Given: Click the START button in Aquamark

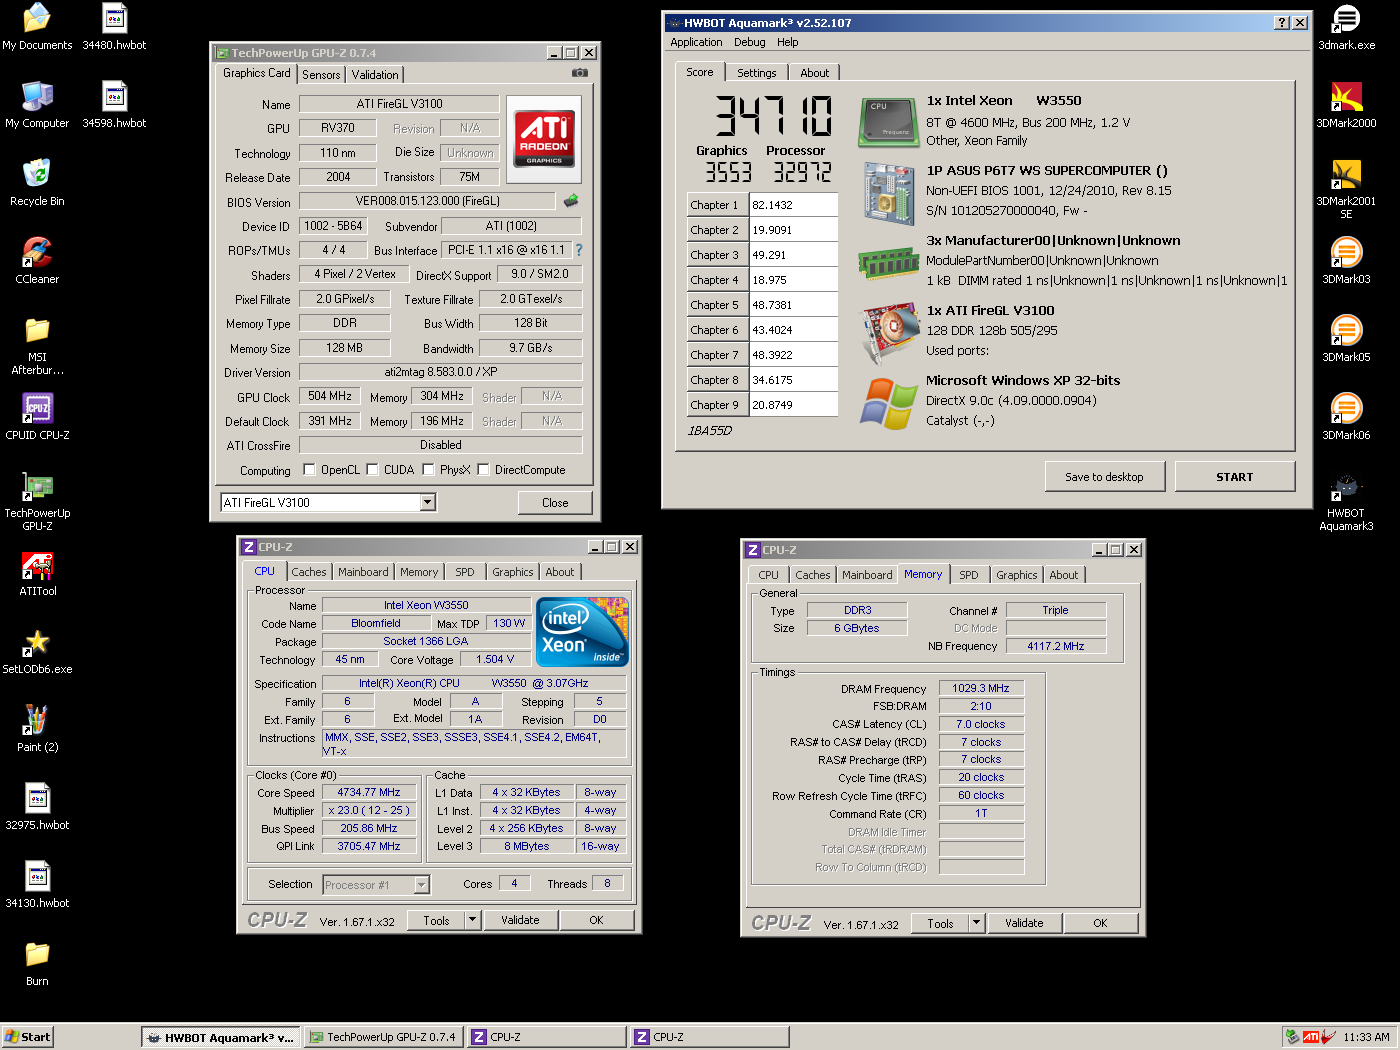Looking at the screenshot, I should tap(1235, 477).
